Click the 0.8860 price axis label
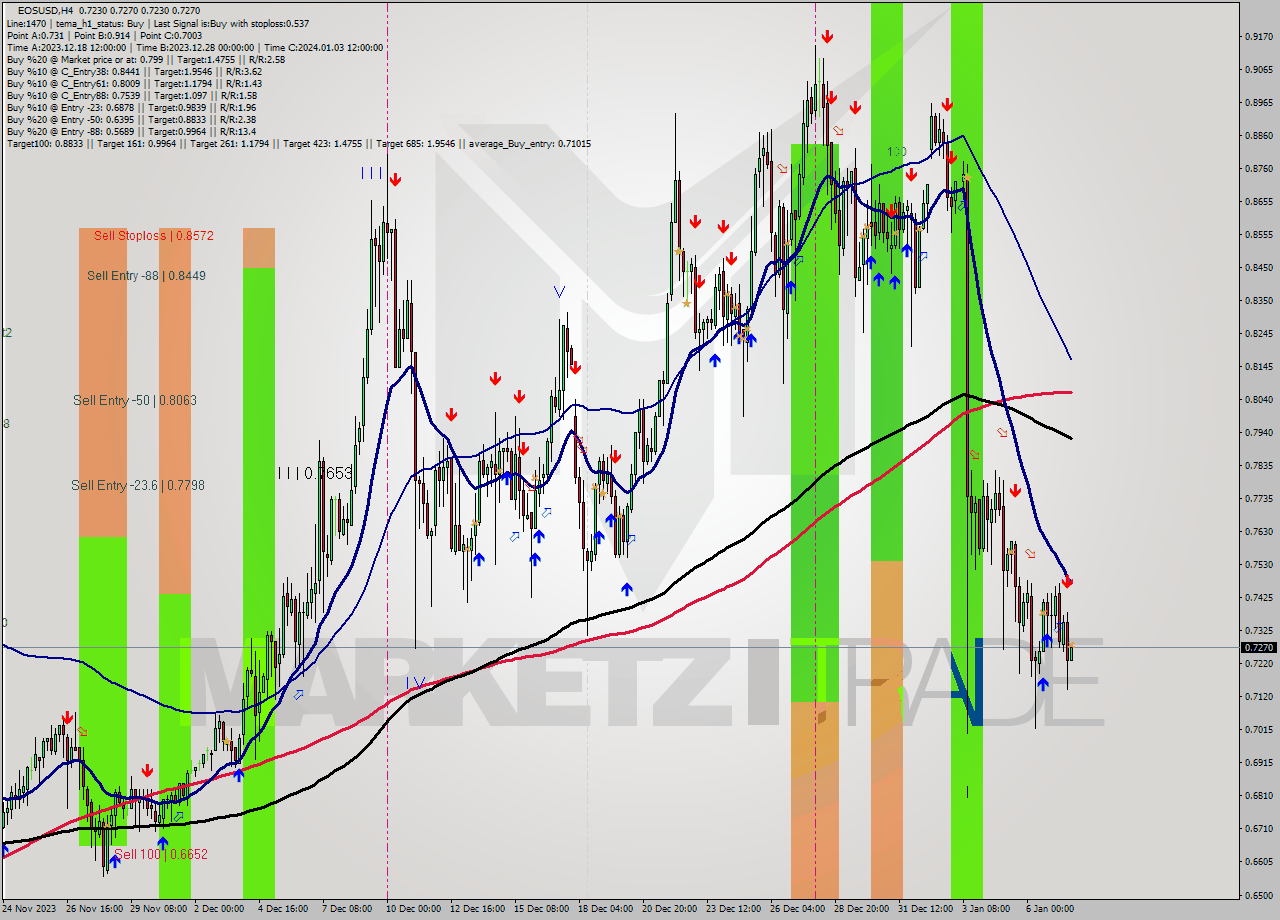This screenshot has height=920, width=1280. pyautogui.click(x=1258, y=136)
